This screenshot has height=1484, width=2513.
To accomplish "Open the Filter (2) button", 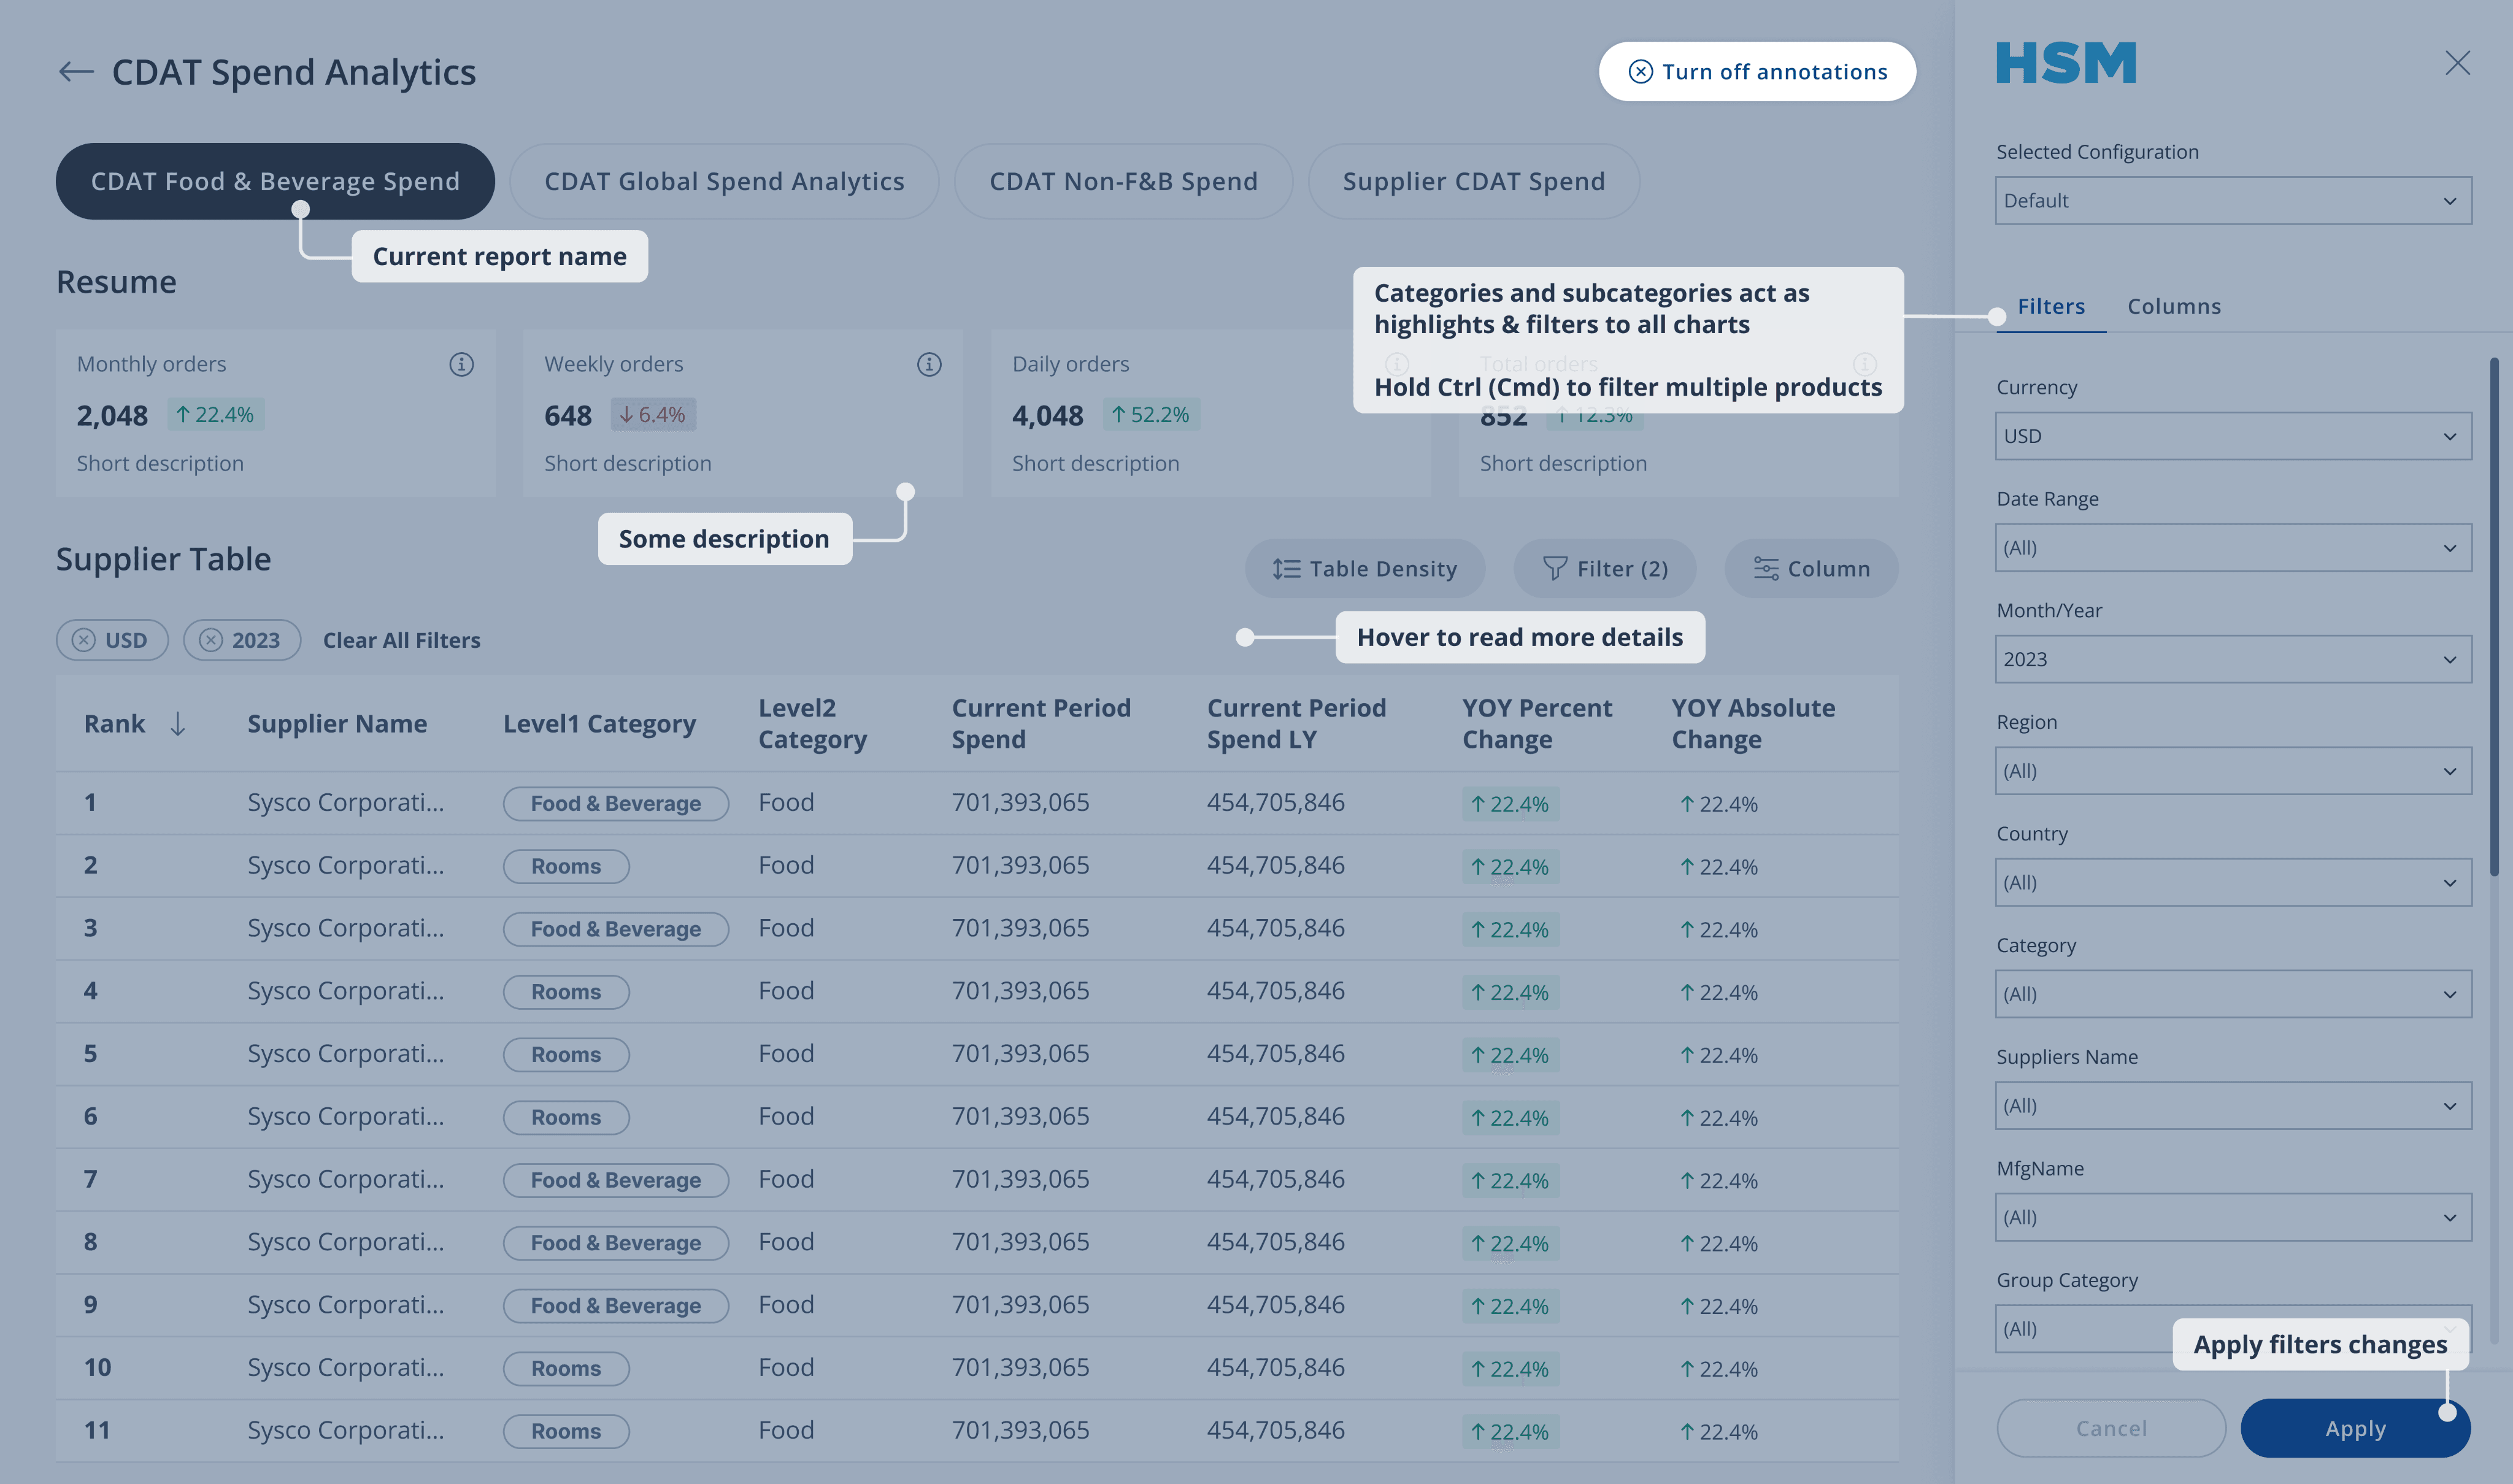I will coord(1605,568).
